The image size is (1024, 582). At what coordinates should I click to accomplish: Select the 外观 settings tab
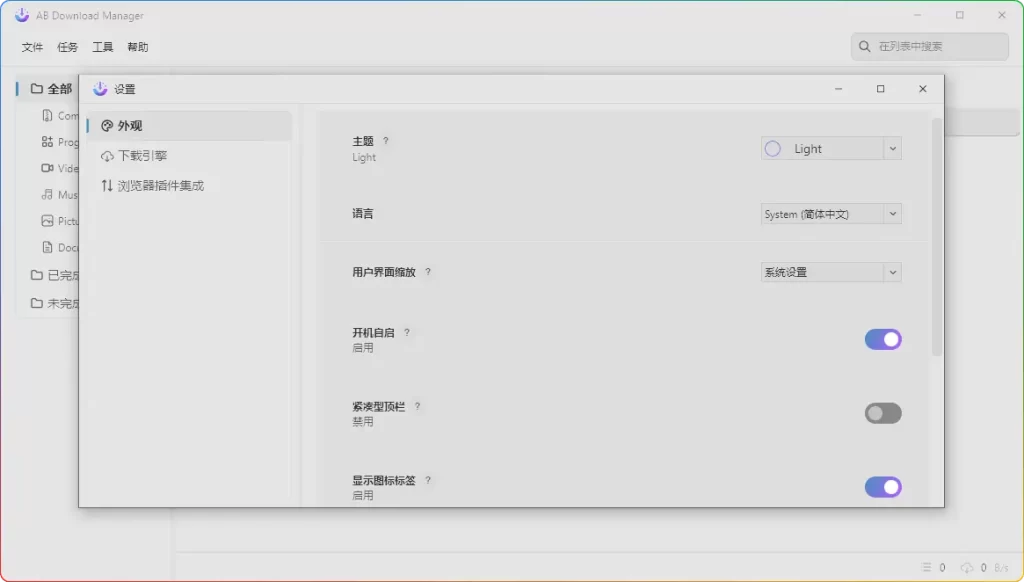(x=189, y=125)
